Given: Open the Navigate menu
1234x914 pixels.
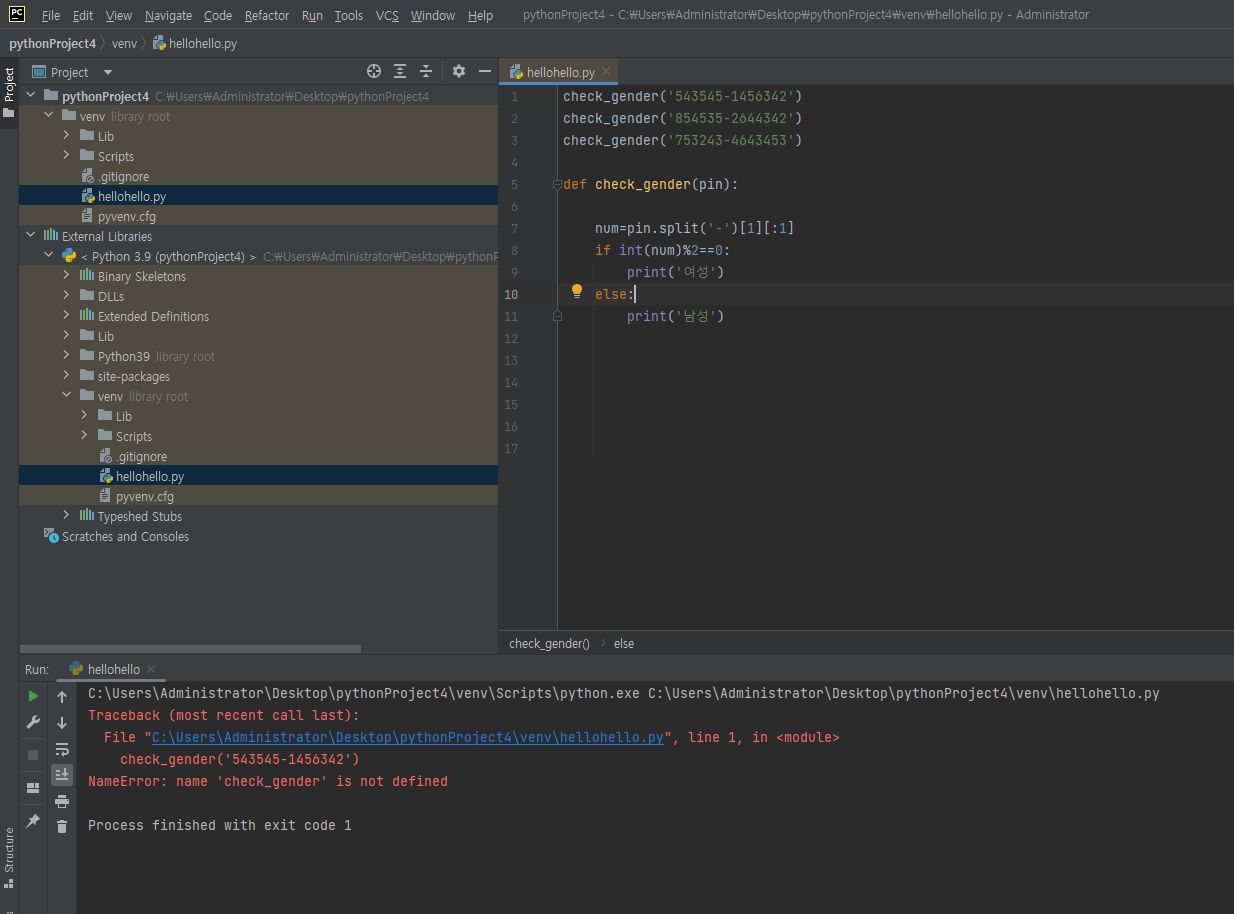Looking at the screenshot, I should (x=168, y=15).
